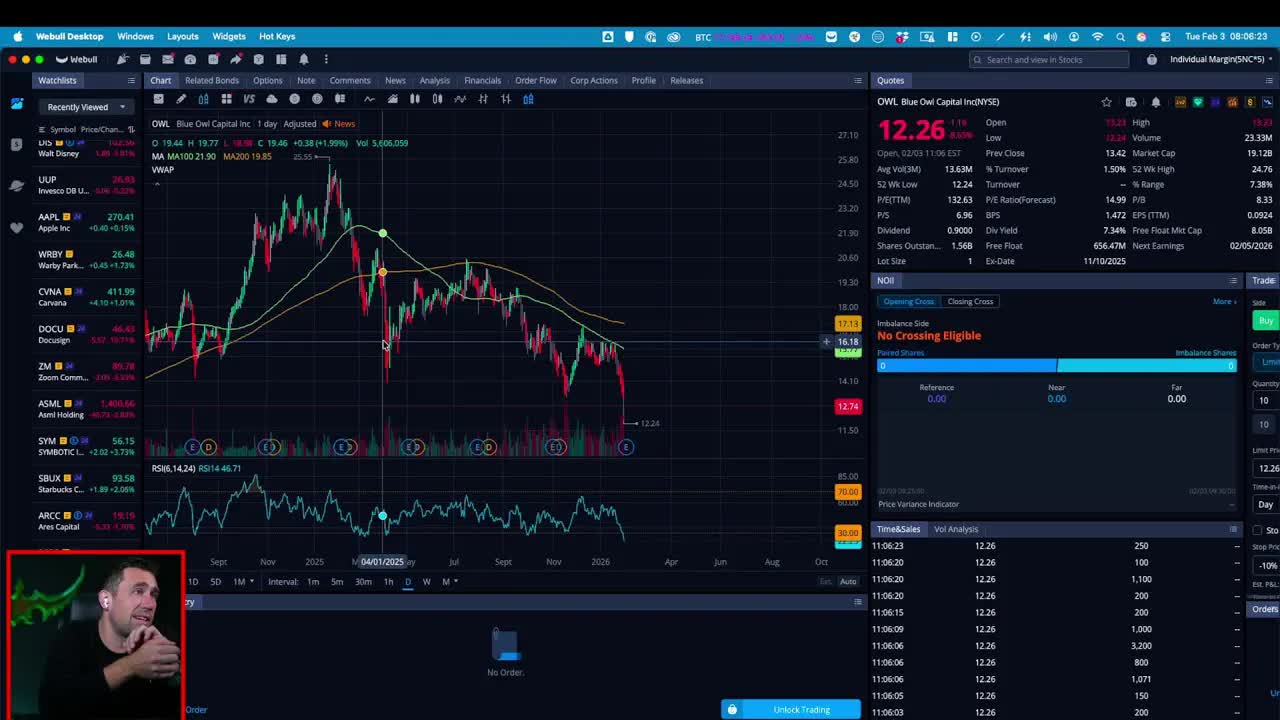1280x720 pixels.
Task: Open the Individual Margin account dropdown
Action: (x=1223, y=59)
